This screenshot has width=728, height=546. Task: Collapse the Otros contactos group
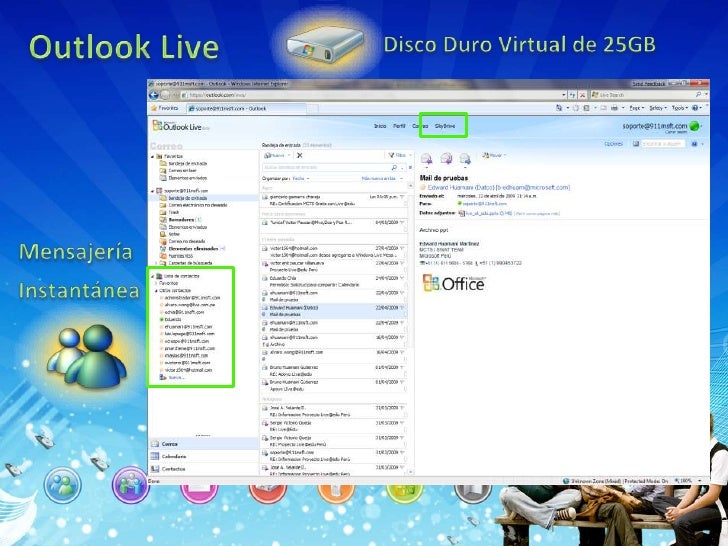click(156, 291)
